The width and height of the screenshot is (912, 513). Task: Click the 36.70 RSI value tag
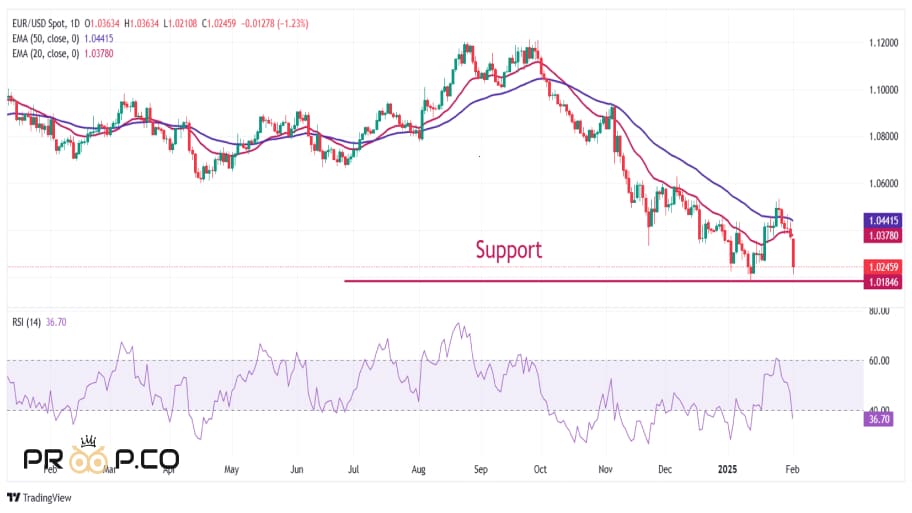click(877, 421)
